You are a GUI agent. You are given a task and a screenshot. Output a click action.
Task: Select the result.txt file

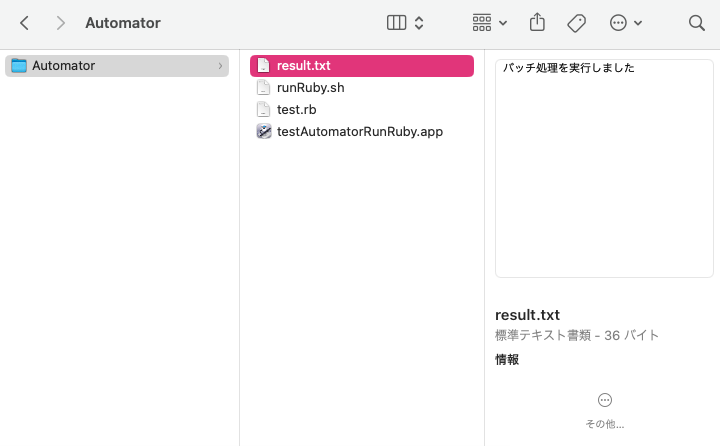coord(303,66)
